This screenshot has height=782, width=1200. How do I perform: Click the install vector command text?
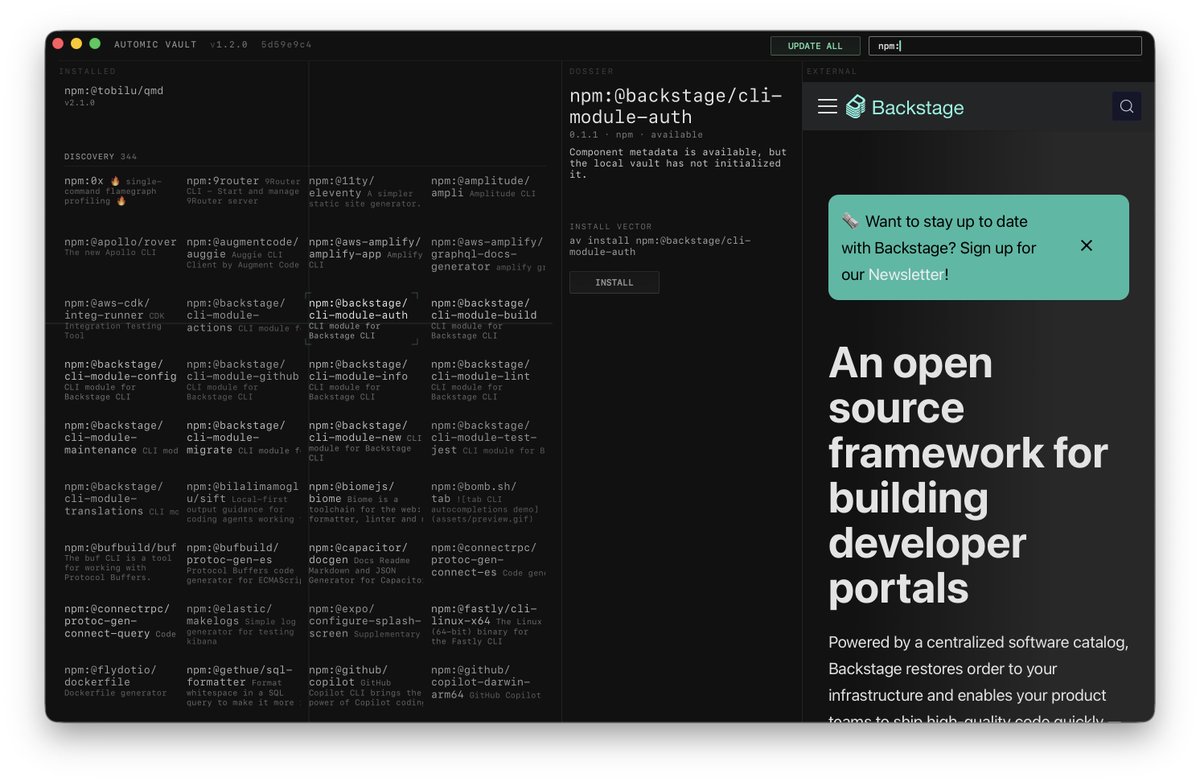pyautogui.click(x=659, y=246)
